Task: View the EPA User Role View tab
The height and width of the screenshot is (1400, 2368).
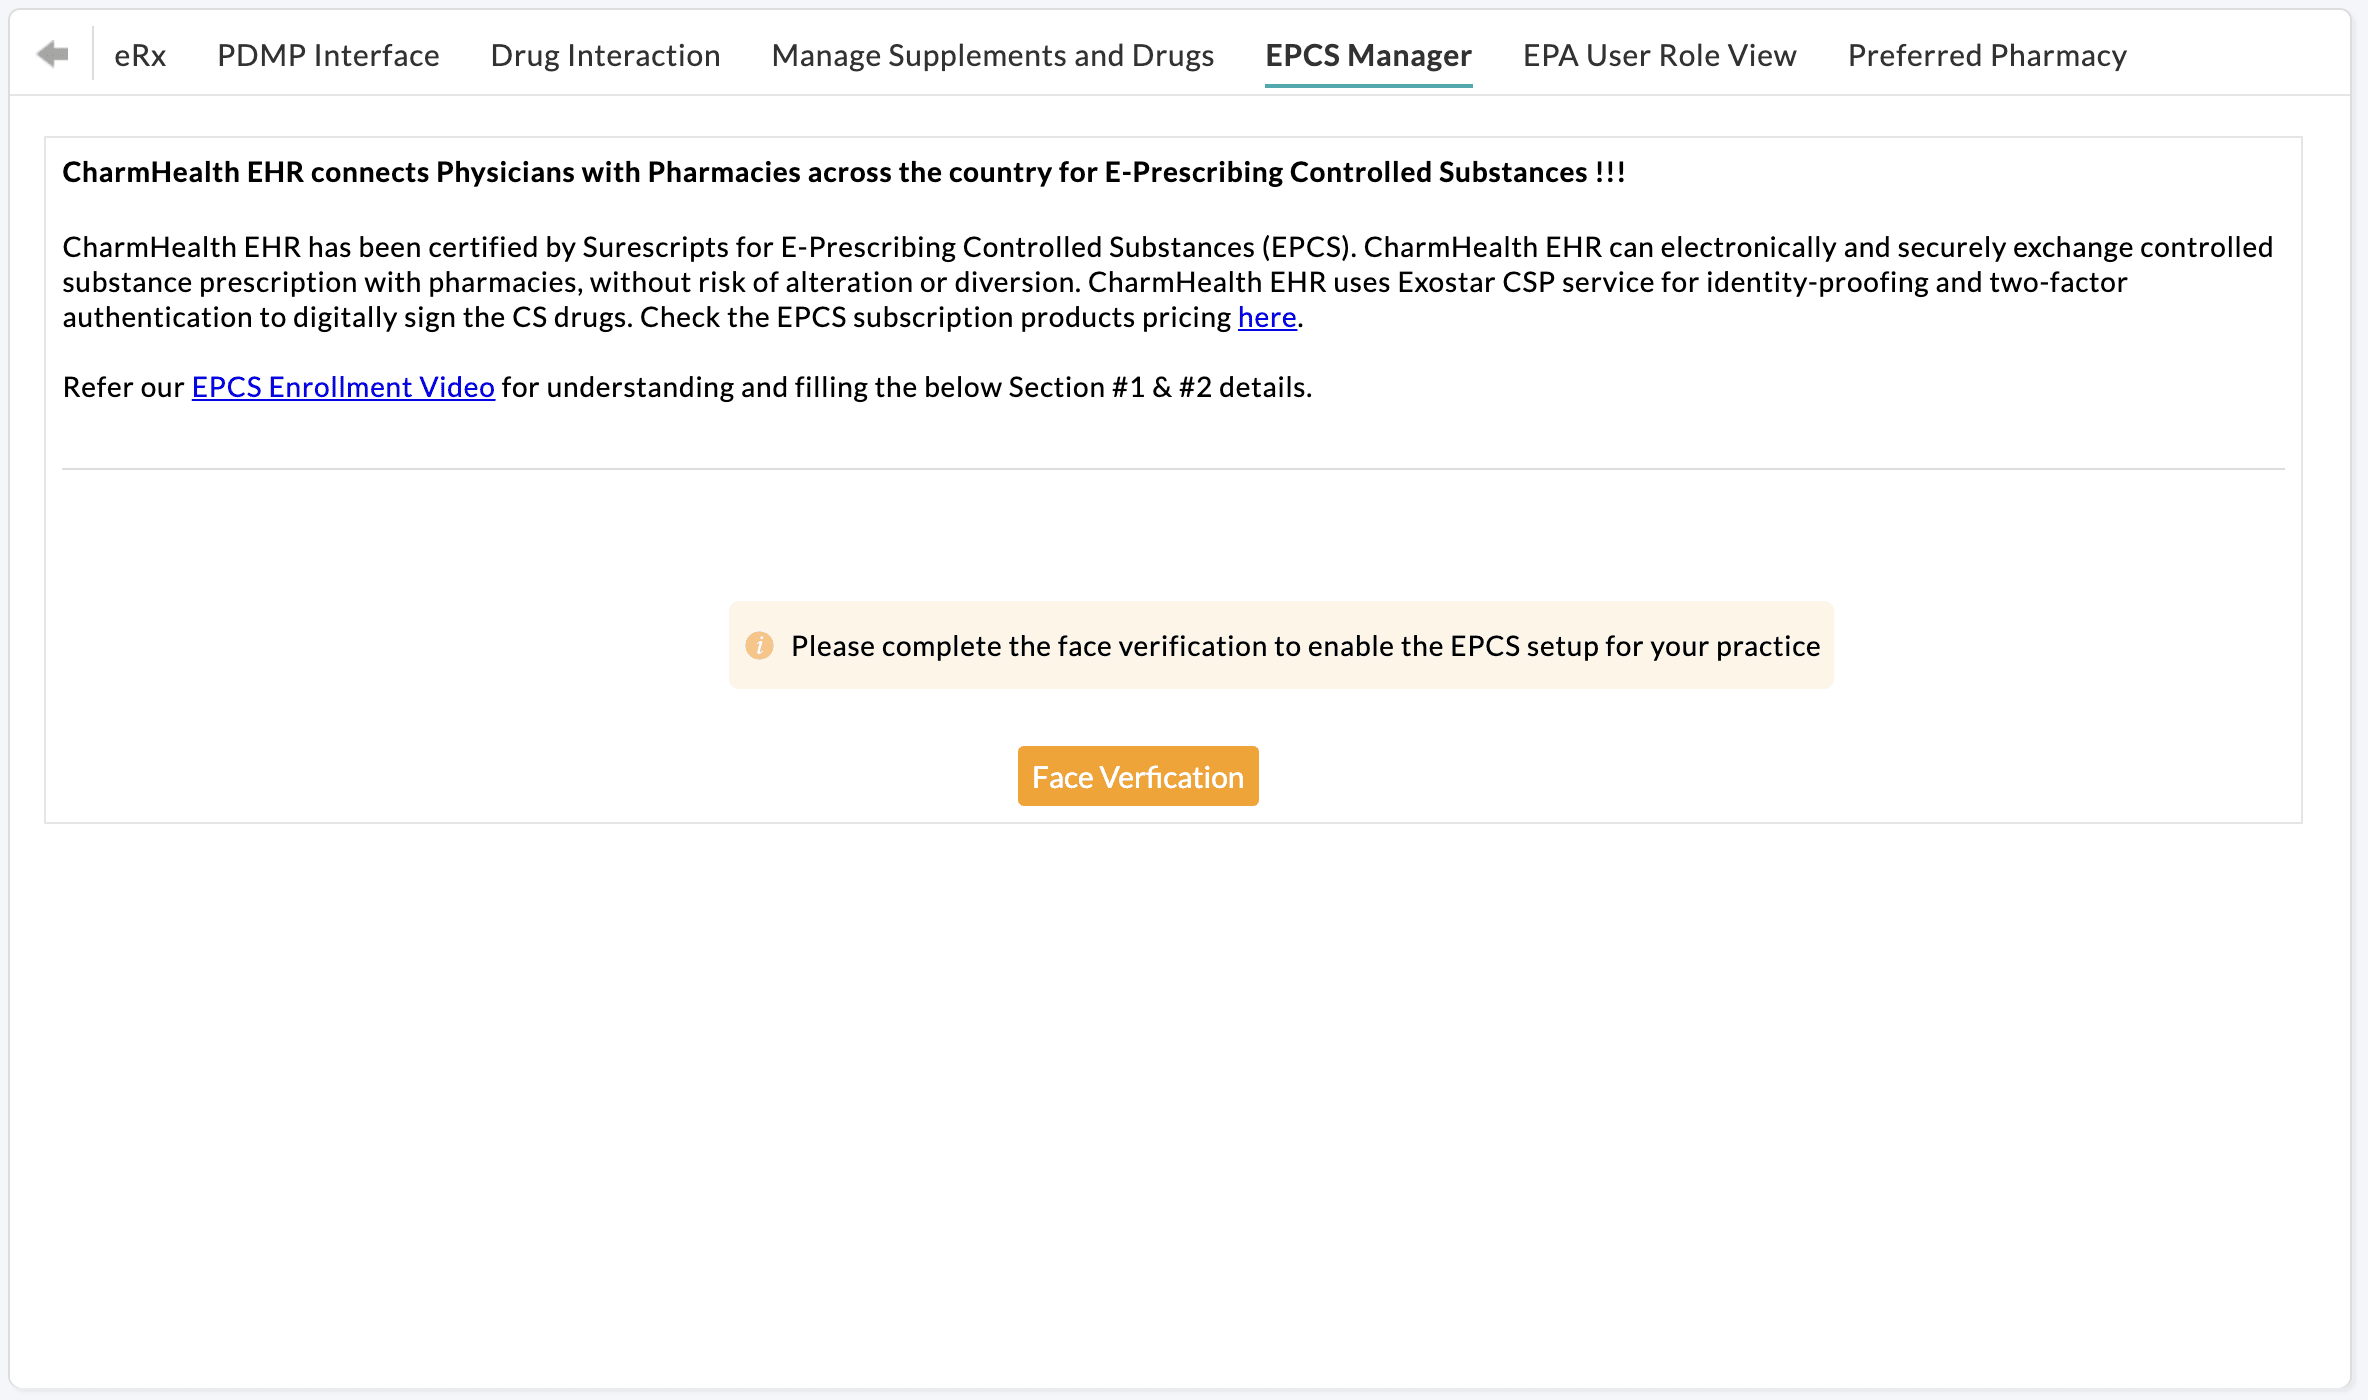Action: (x=1659, y=56)
